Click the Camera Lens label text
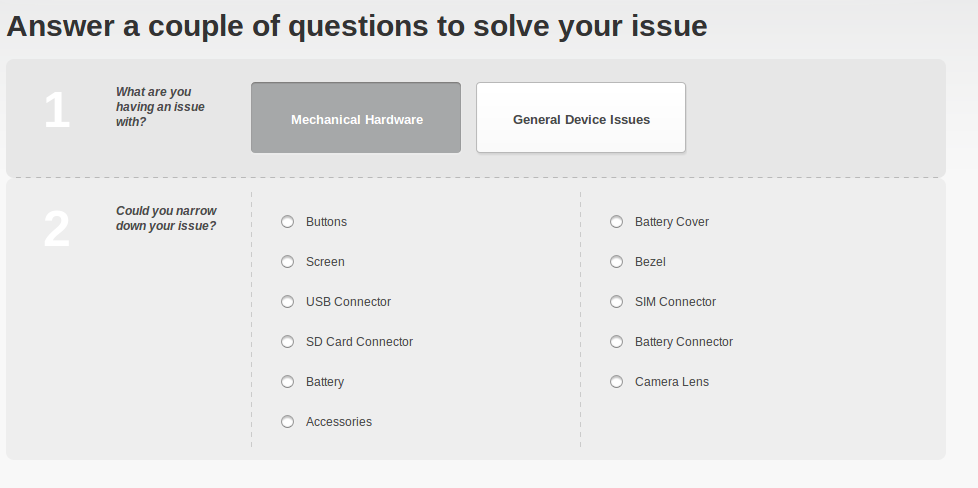The height and width of the screenshot is (488, 978). click(x=672, y=382)
